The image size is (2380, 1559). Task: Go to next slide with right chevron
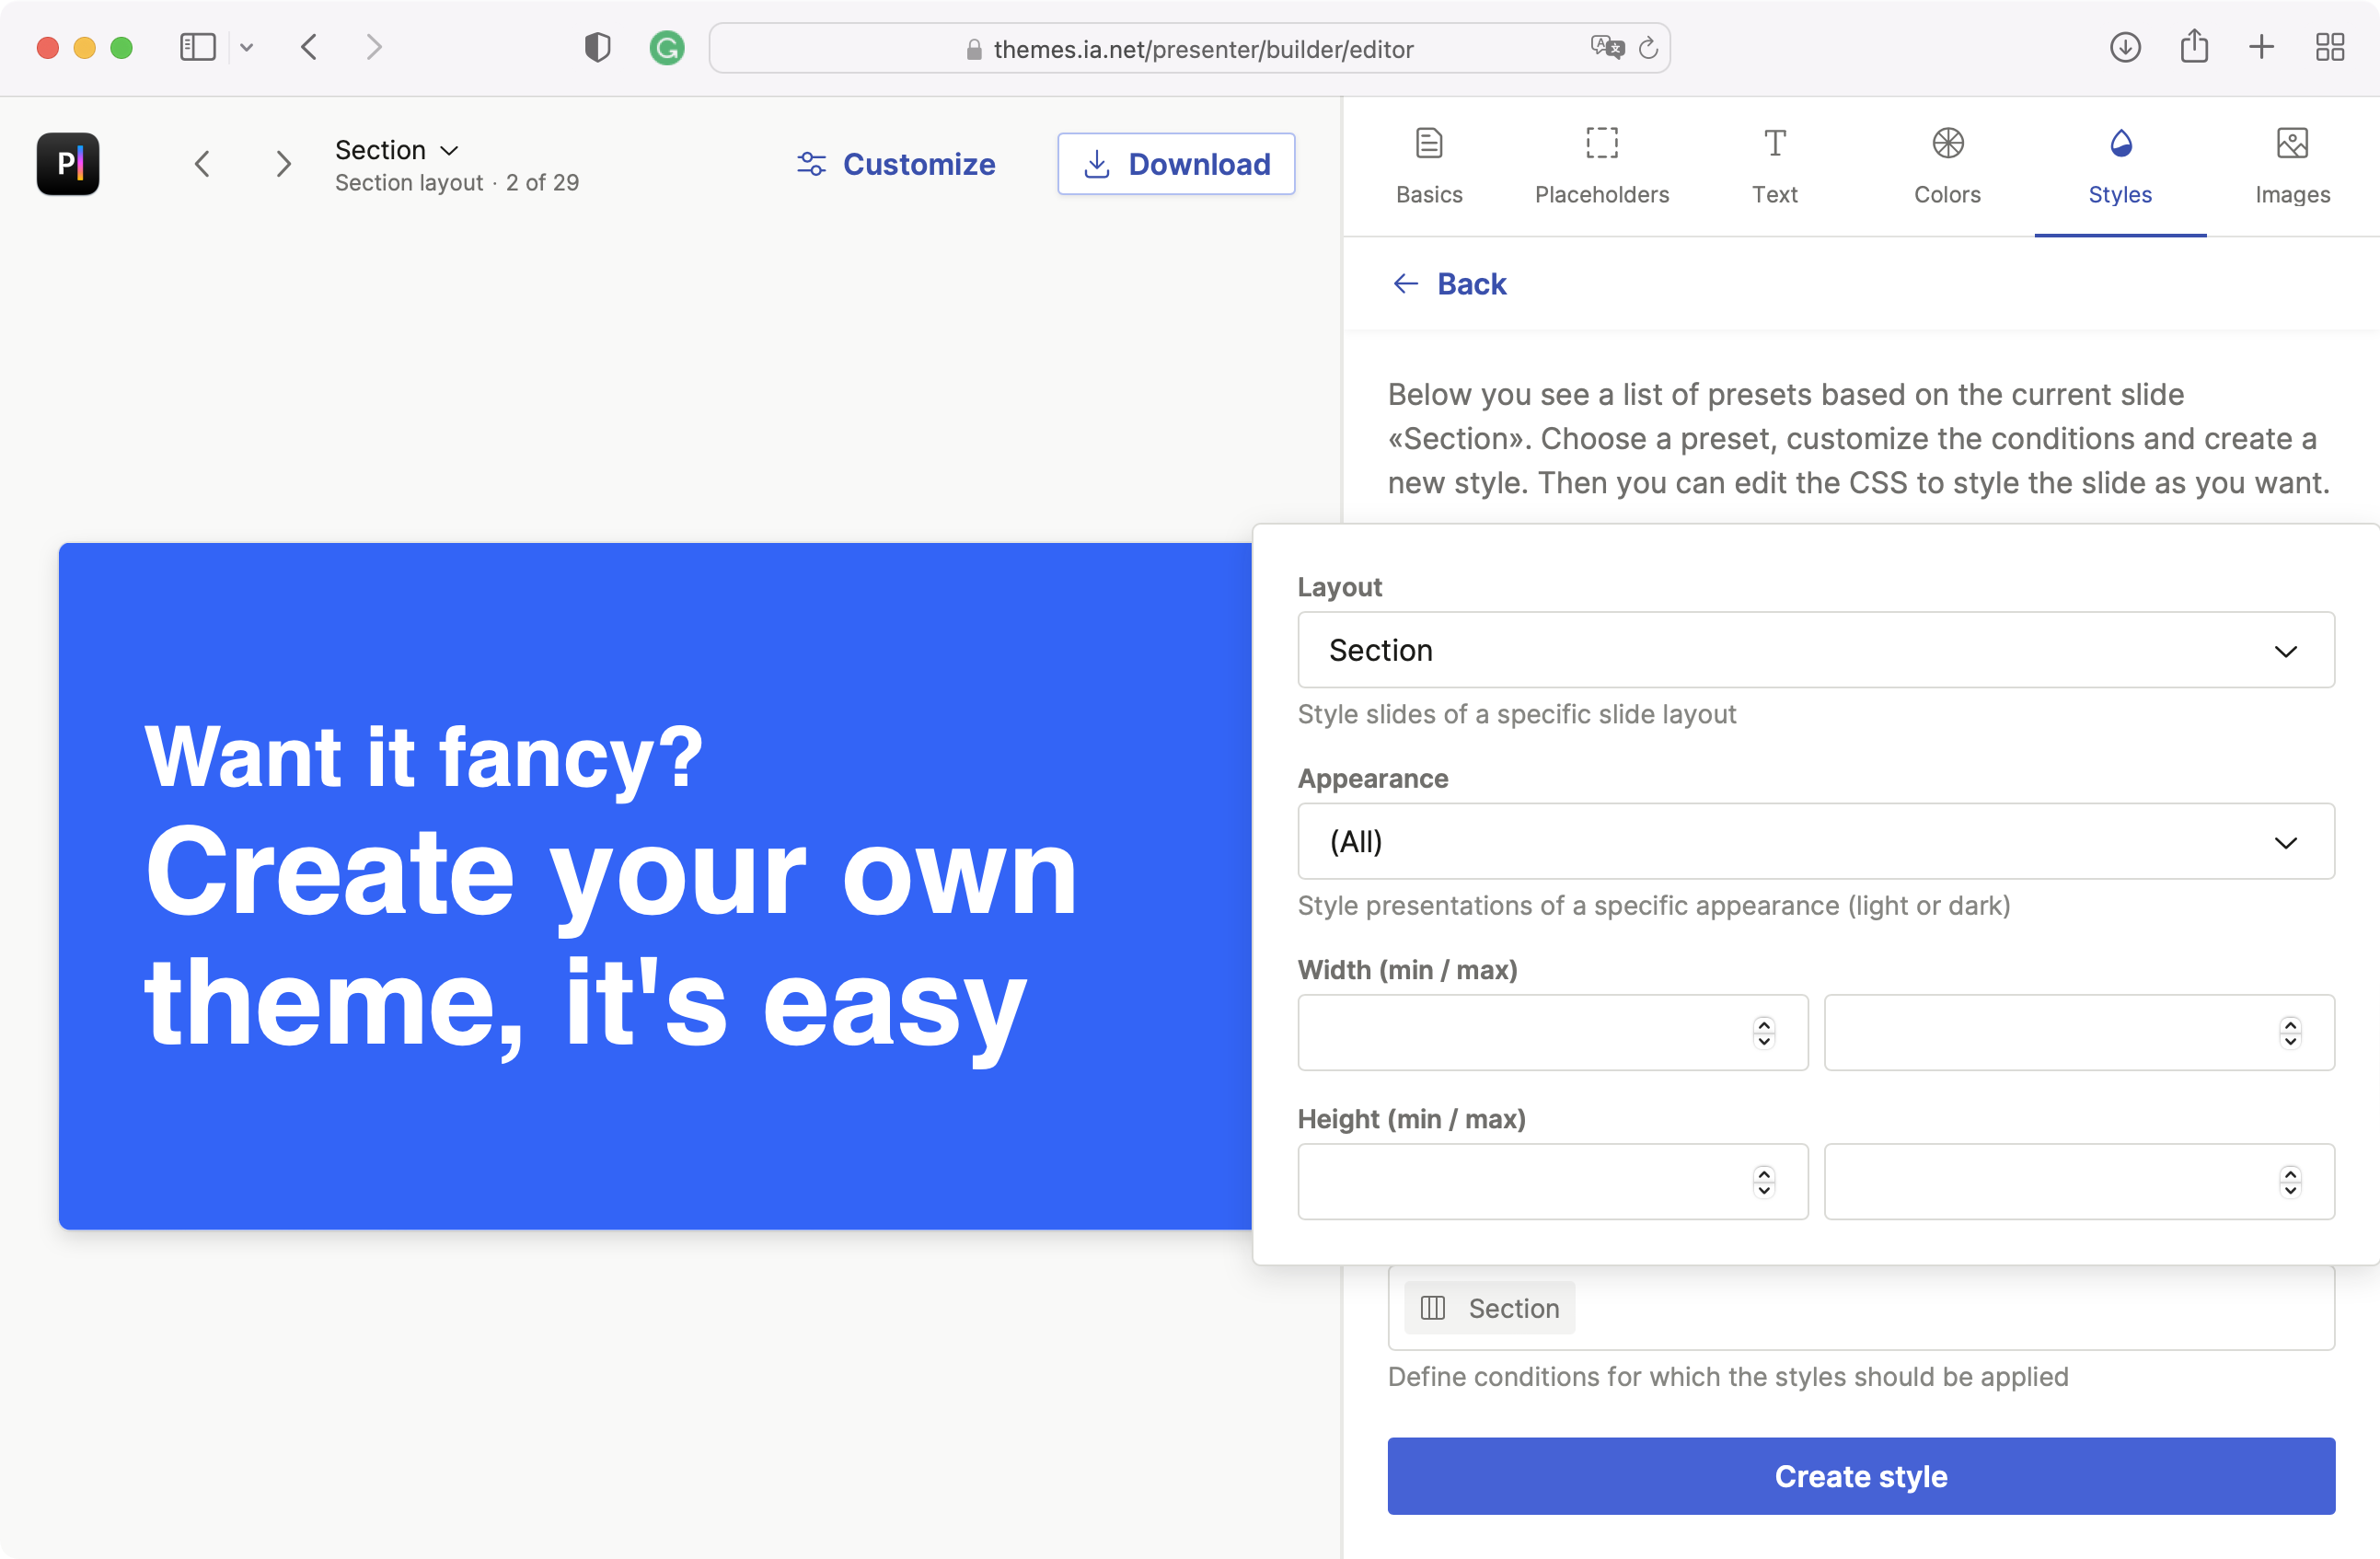click(284, 163)
